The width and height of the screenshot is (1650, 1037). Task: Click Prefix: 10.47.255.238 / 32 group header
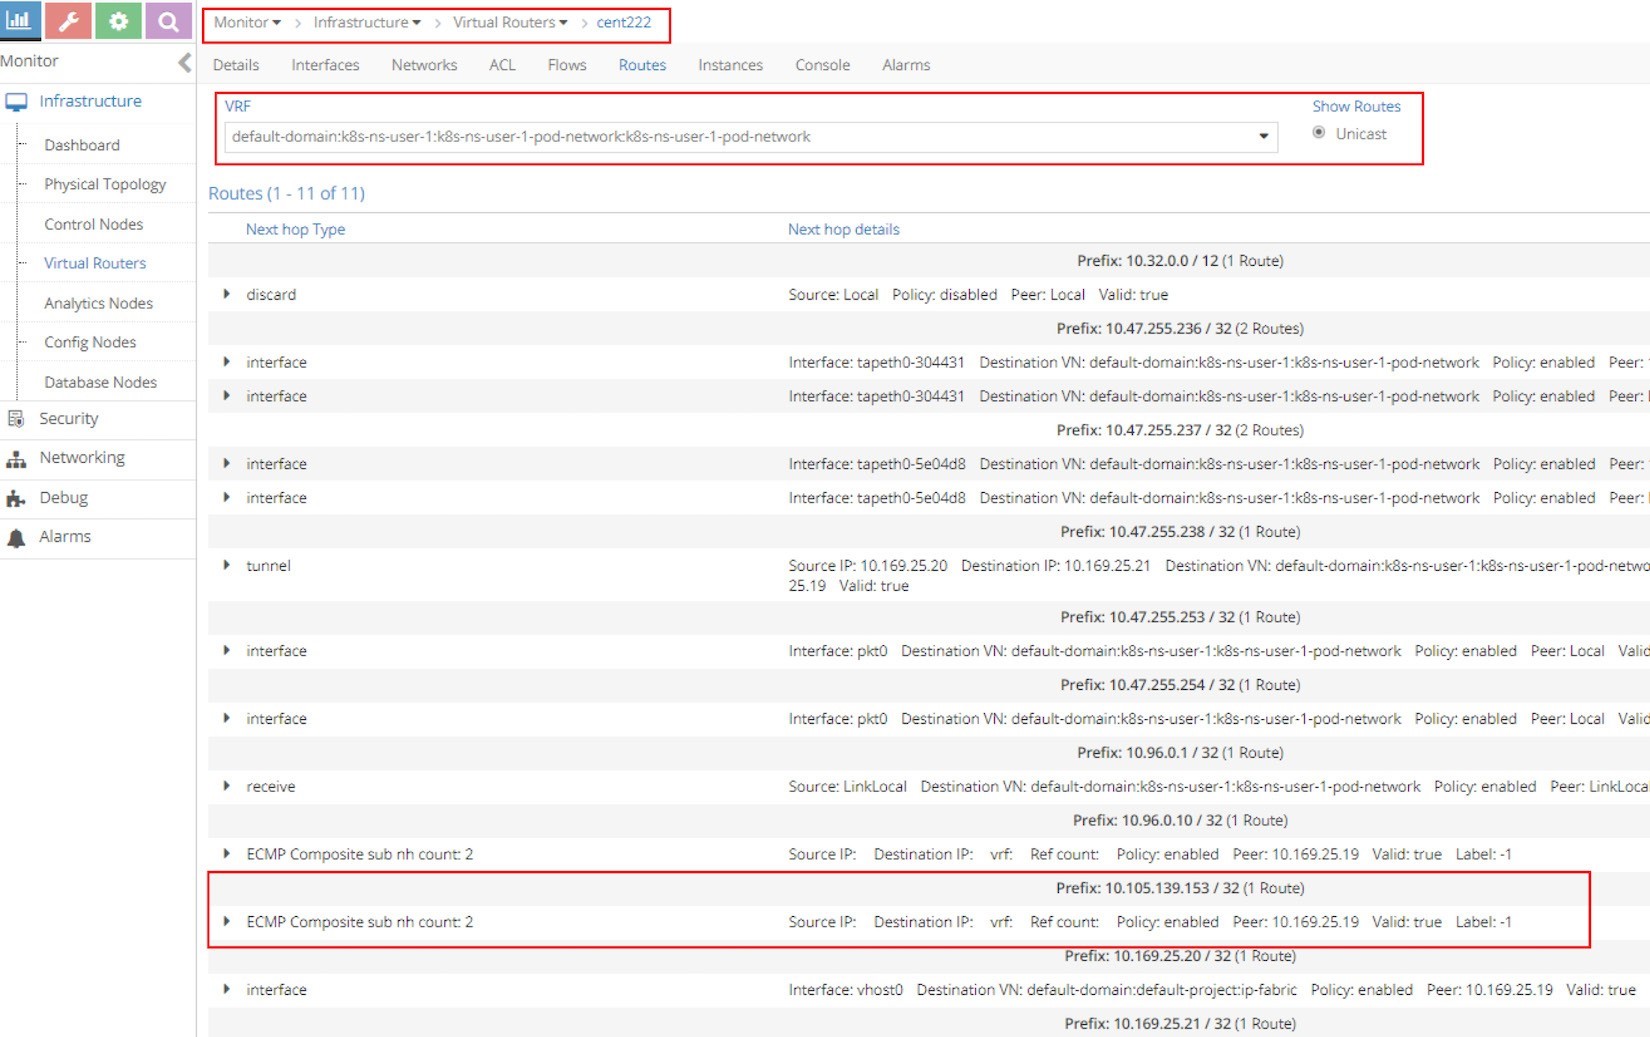click(1180, 531)
